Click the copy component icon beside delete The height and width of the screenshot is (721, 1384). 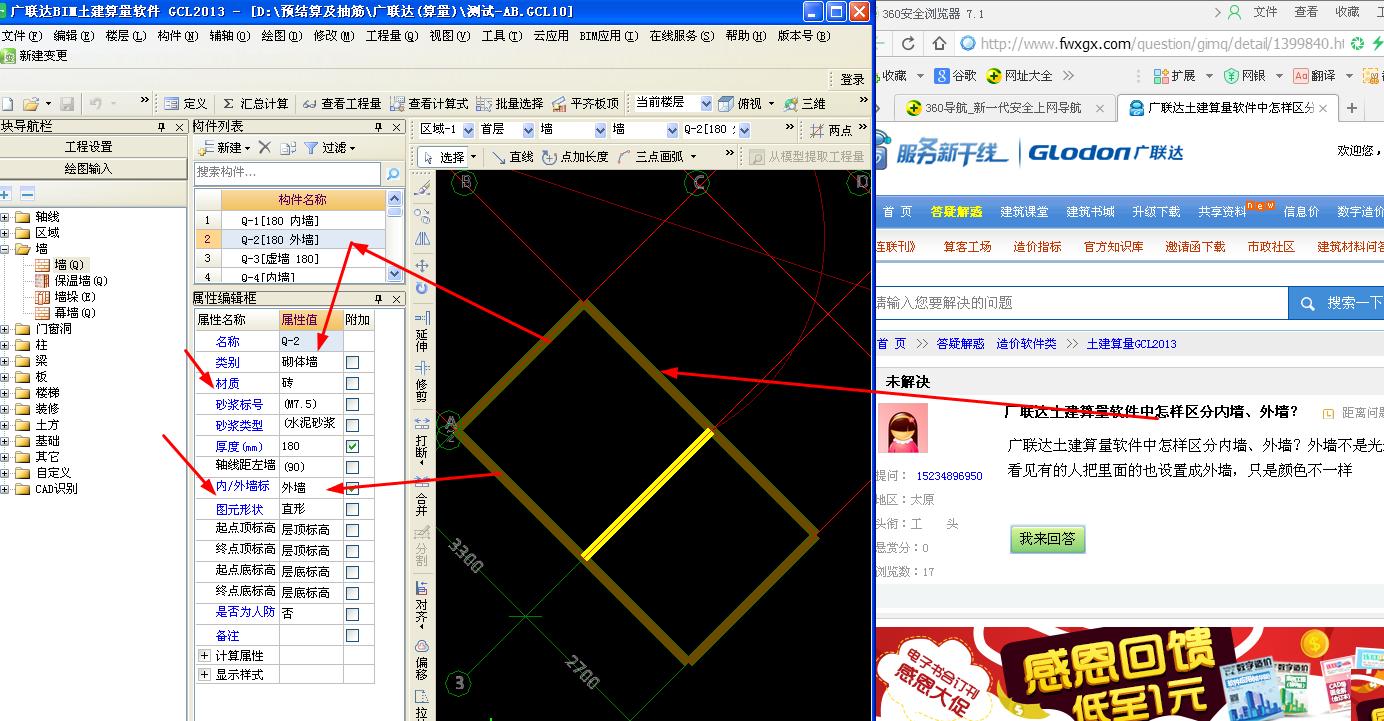(x=288, y=147)
